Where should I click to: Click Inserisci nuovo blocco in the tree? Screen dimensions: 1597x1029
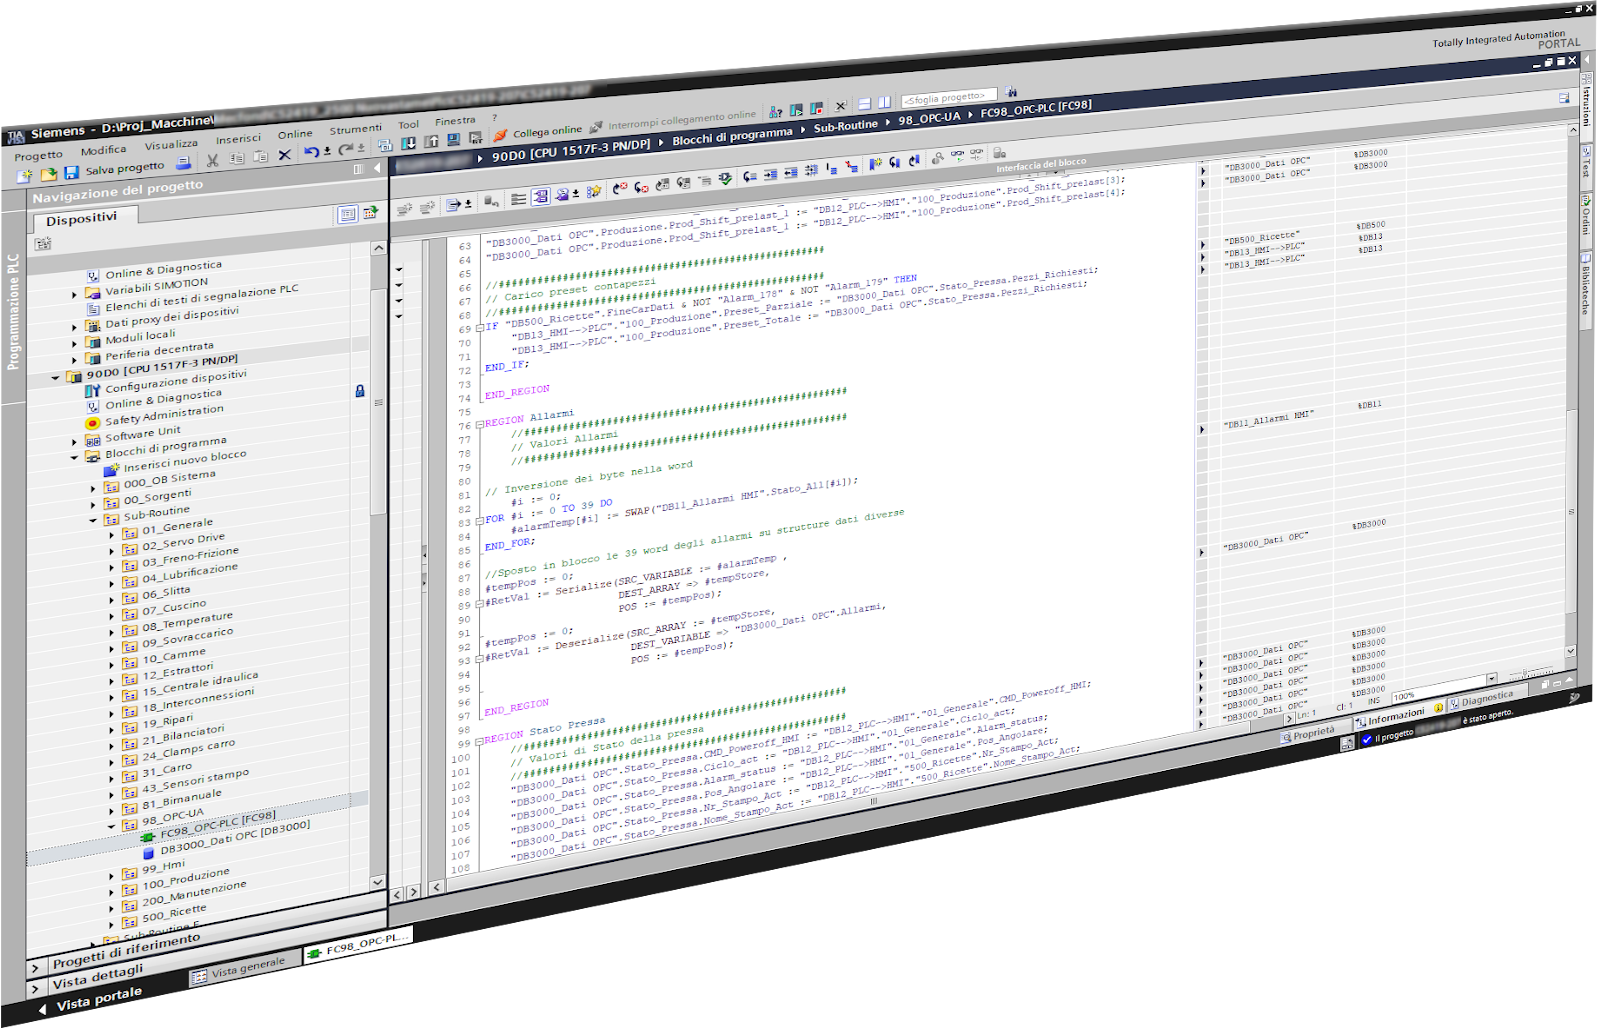(x=184, y=460)
